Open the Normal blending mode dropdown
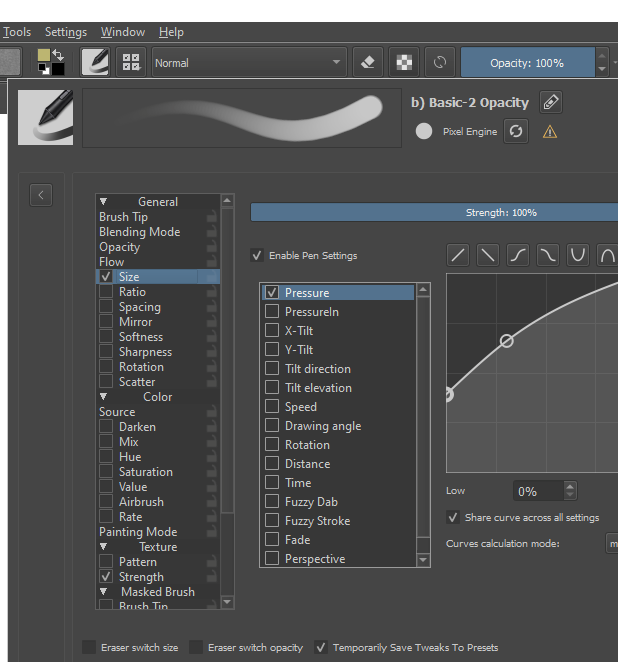 coord(249,62)
